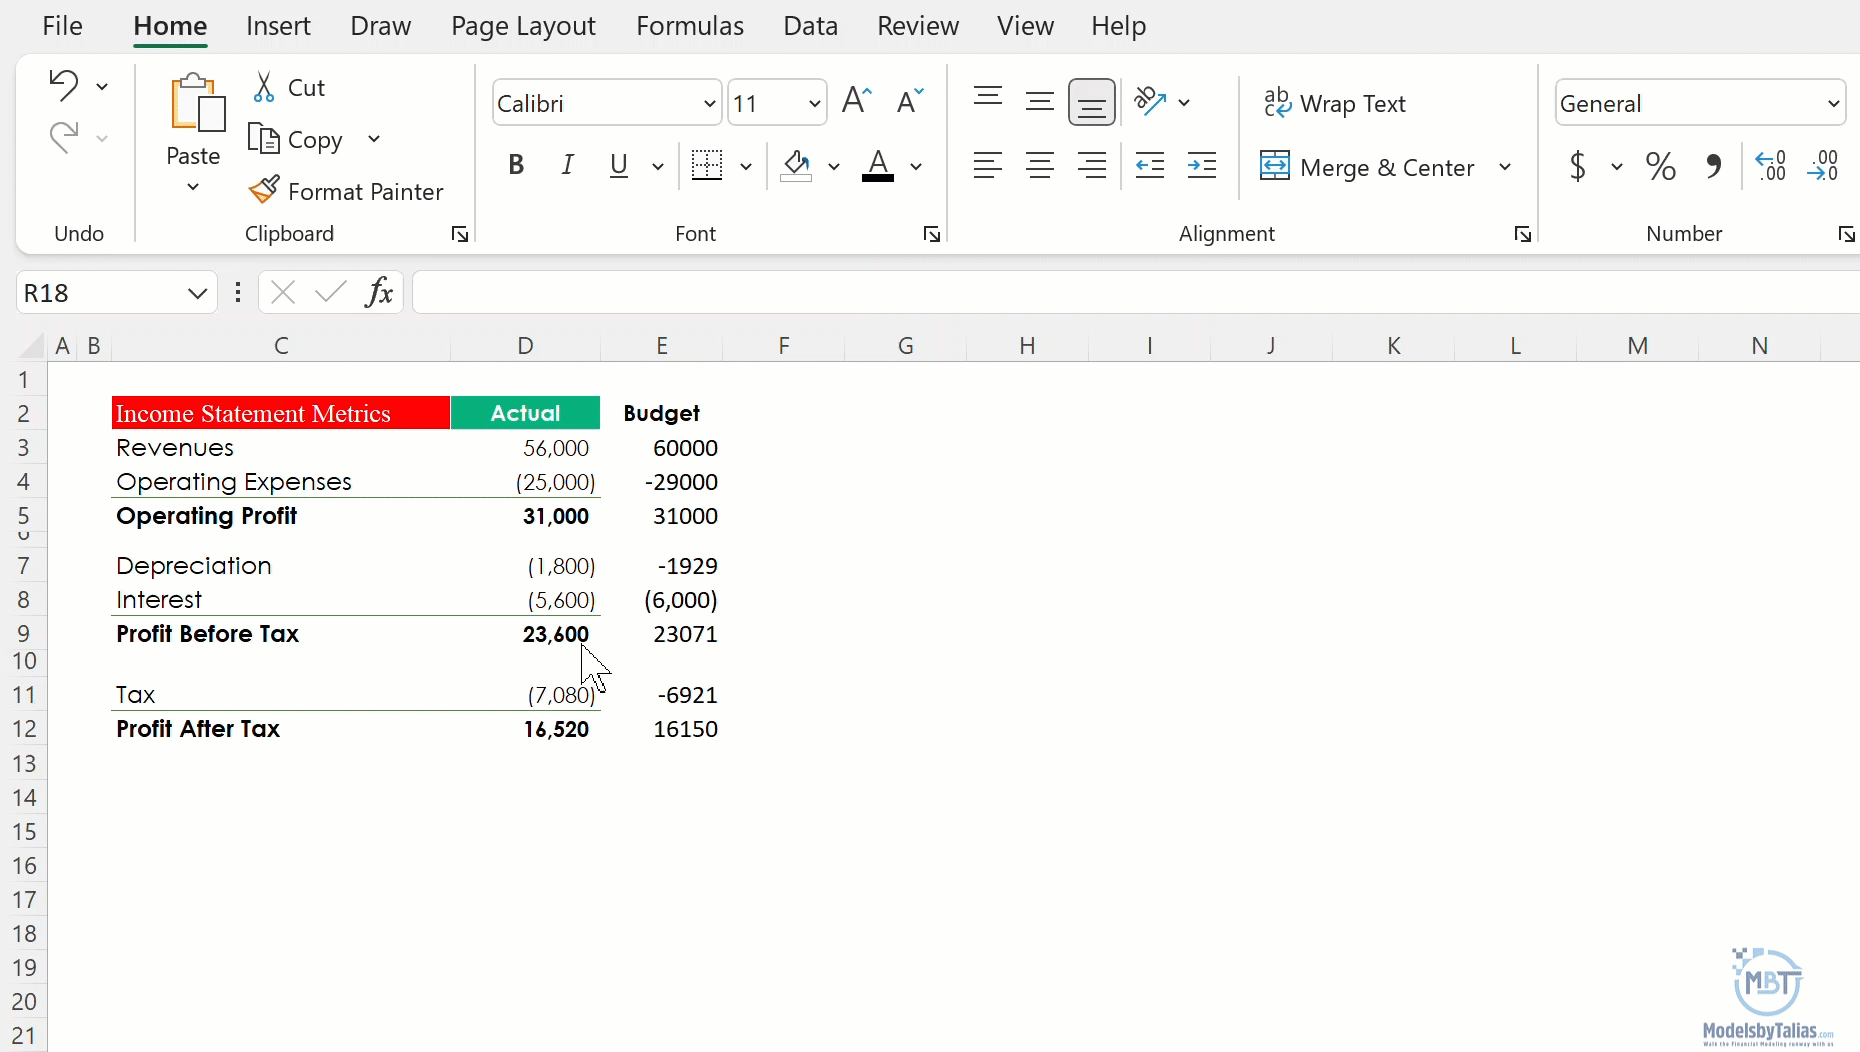Select the Format Painter tool
The width and height of the screenshot is (1860, 1052).
(345, 191)
